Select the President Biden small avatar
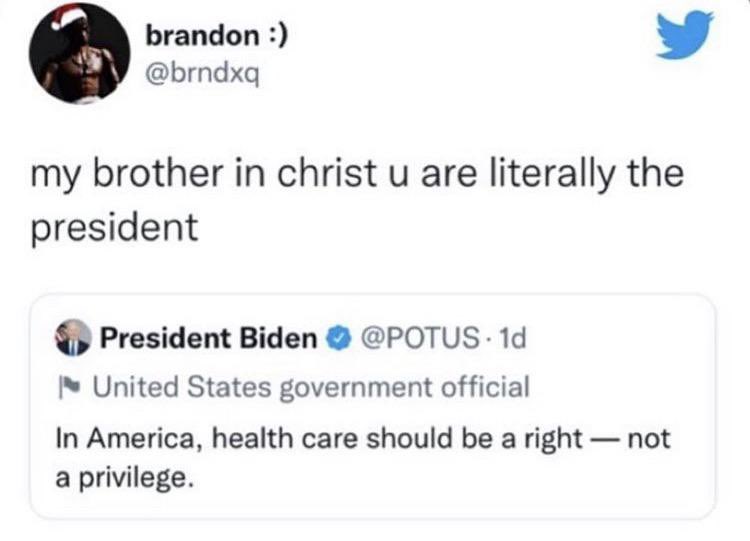Image resolution: width=750 pixels, height=541 pixels. pos(73,337)
